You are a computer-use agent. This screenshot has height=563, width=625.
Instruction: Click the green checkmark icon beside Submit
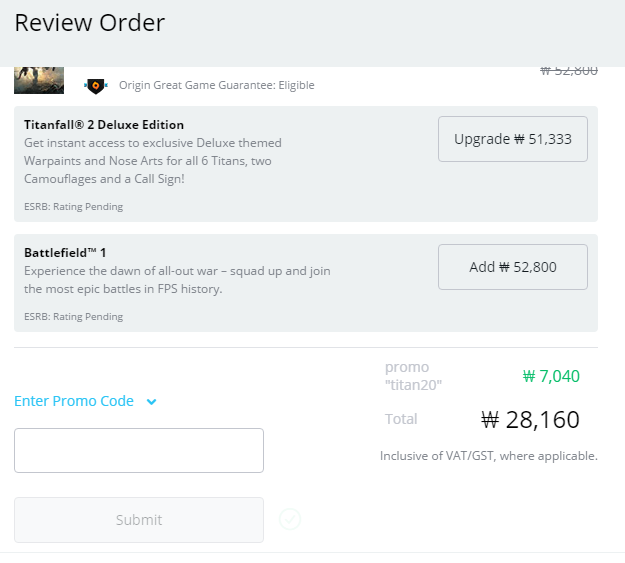(290, 519)
